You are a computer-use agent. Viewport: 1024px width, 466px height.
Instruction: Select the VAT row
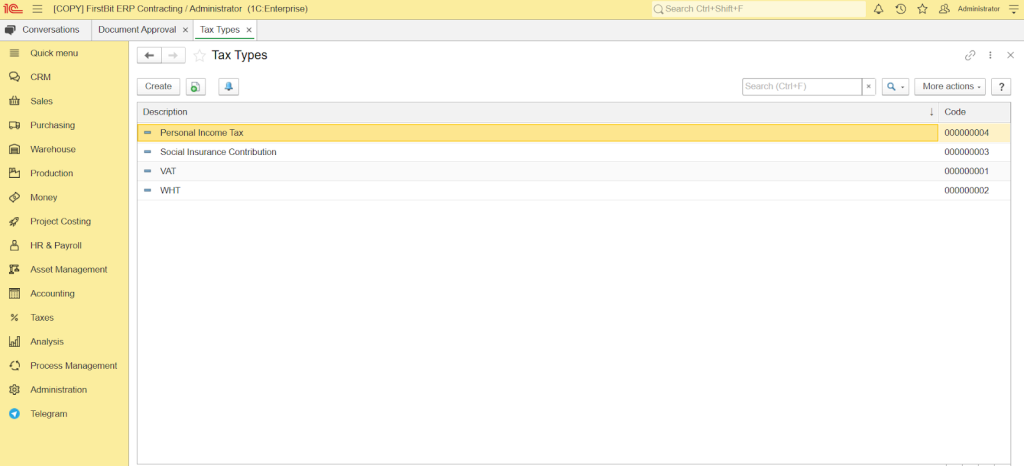point(168,171)
